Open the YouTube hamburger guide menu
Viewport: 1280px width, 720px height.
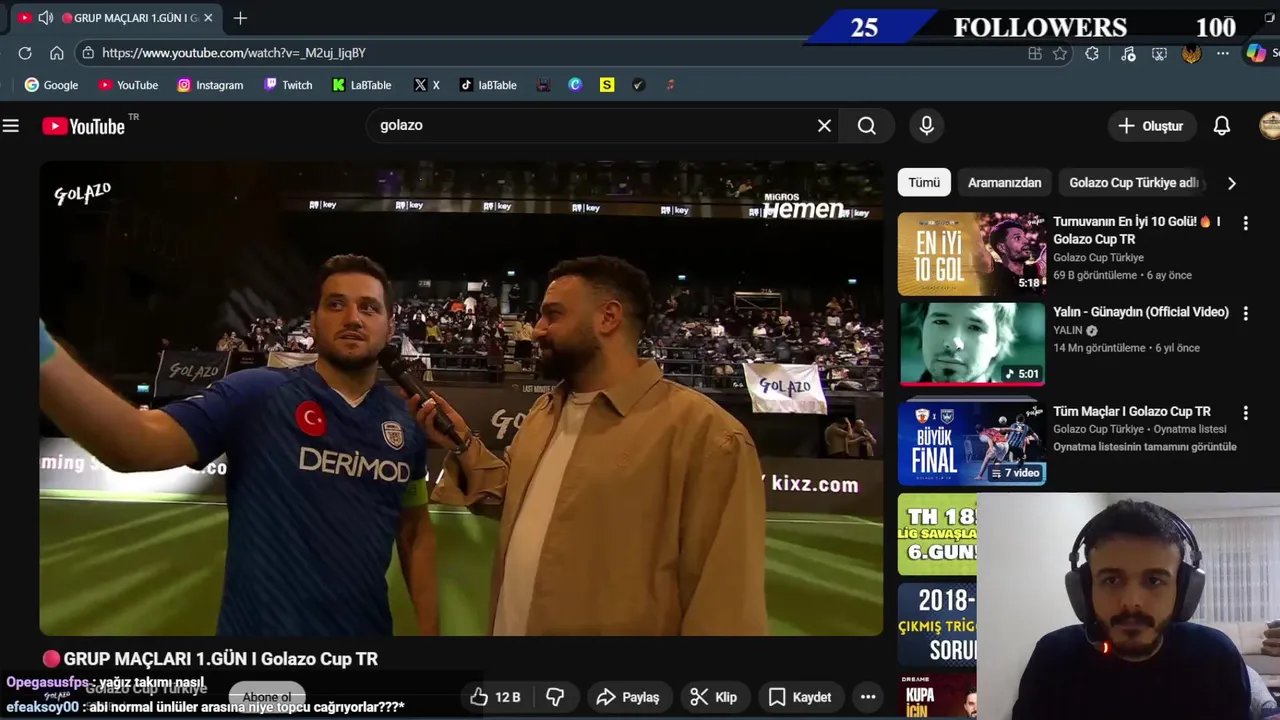click(11, 126)
